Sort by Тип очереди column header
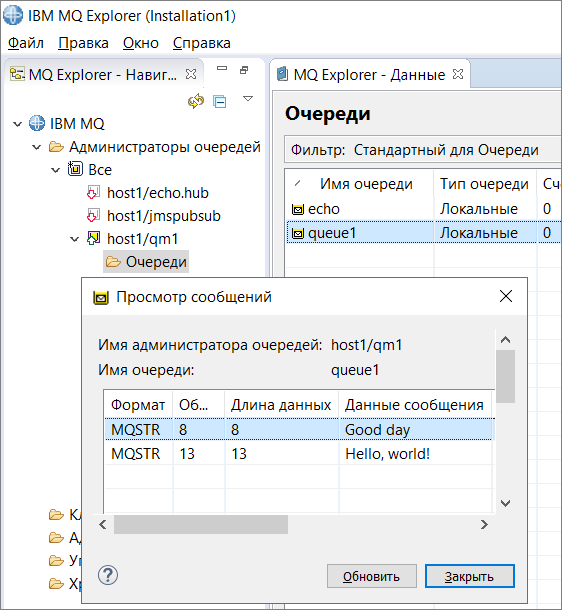Image resolution: width=563 pixels, height=611 pixels. click(485, 184)
